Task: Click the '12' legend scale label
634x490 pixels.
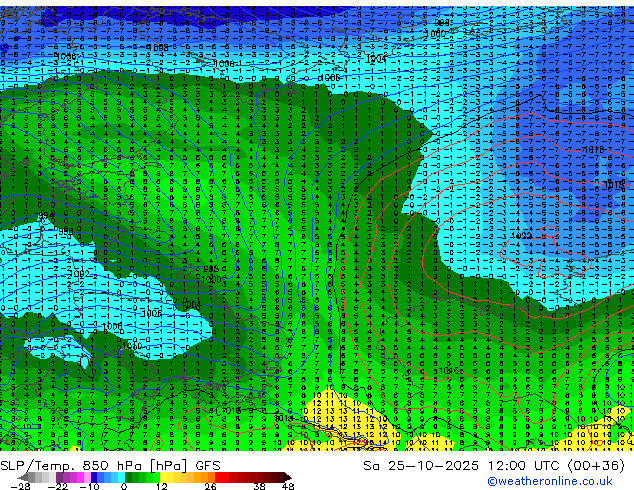Action: 162,486
